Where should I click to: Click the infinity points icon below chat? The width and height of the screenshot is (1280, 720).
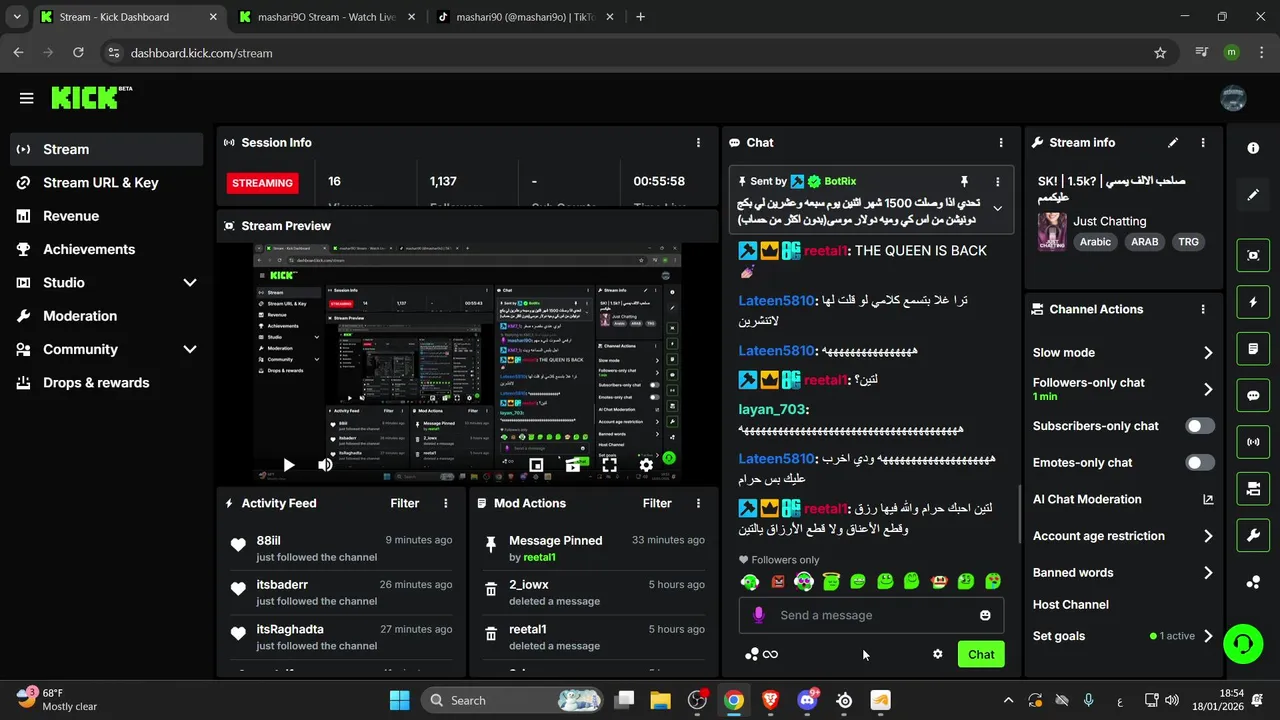[770, 654]
